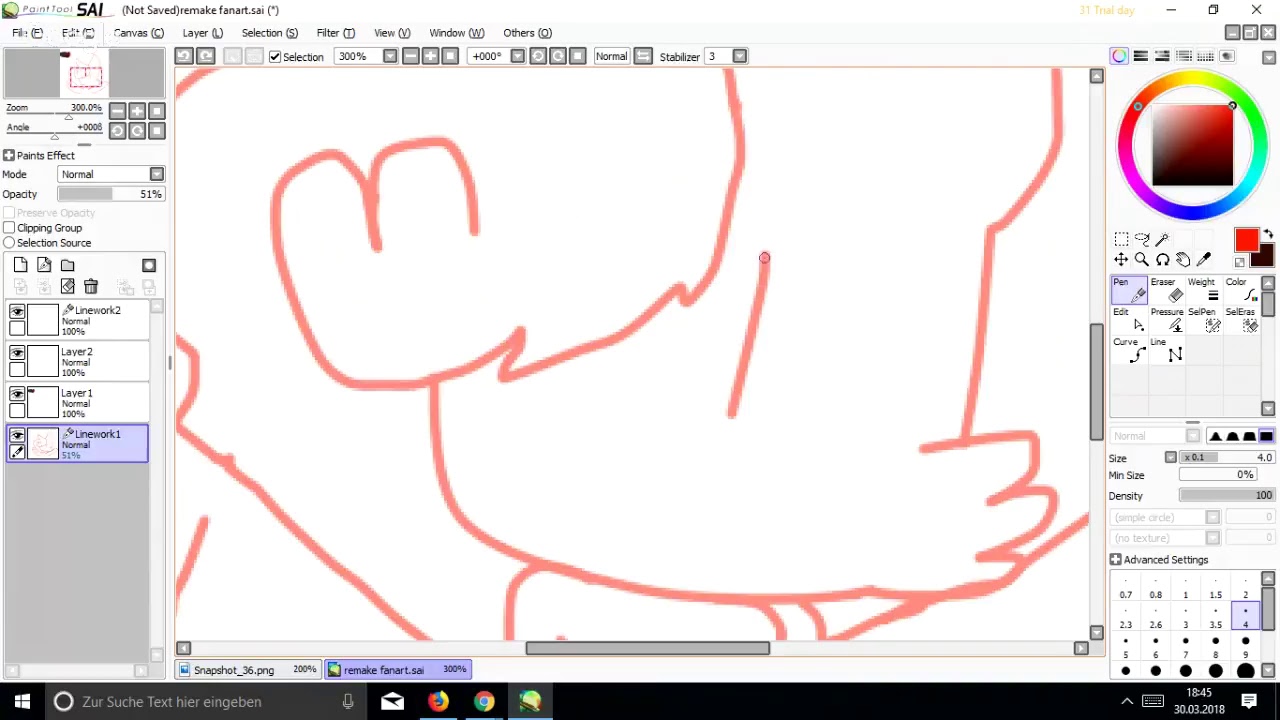Switch to the Snapshot_36.png tab
This screenshot has width=1280, height=720.
pyautogui.click(x=233, y=669)
